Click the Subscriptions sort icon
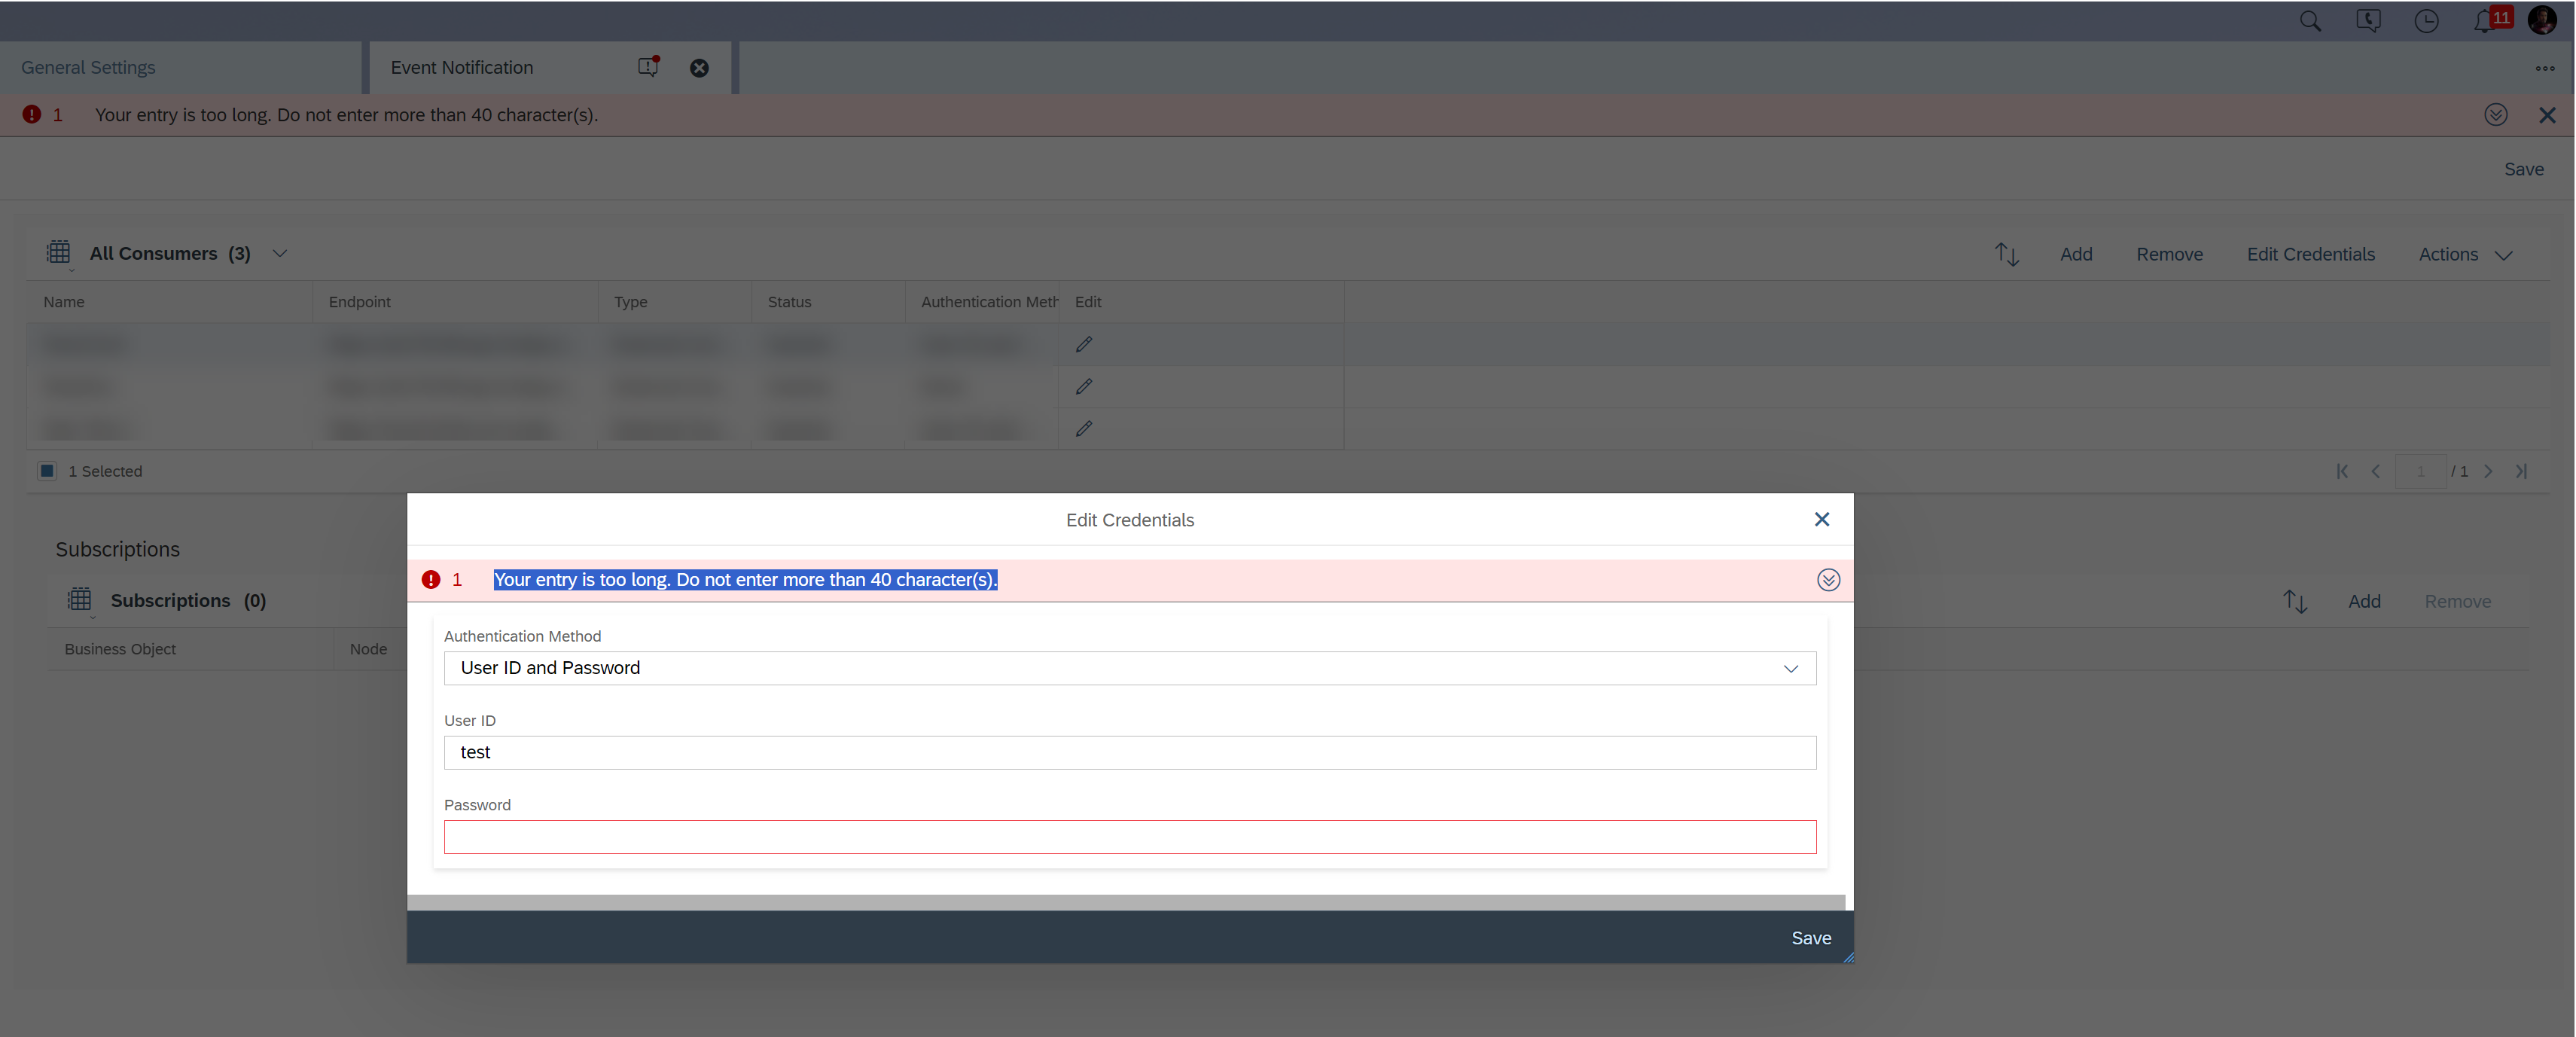This screenshot has width=2576, height=1037. coord(2295,601)
